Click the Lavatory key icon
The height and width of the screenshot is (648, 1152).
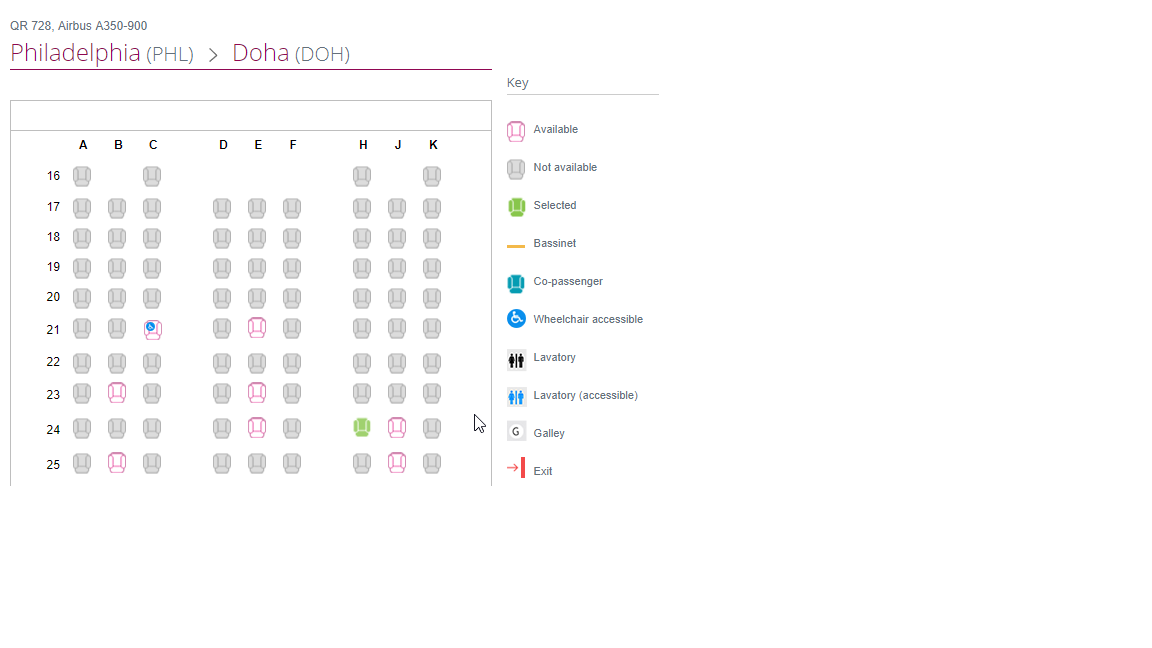[x=516, y=359]
